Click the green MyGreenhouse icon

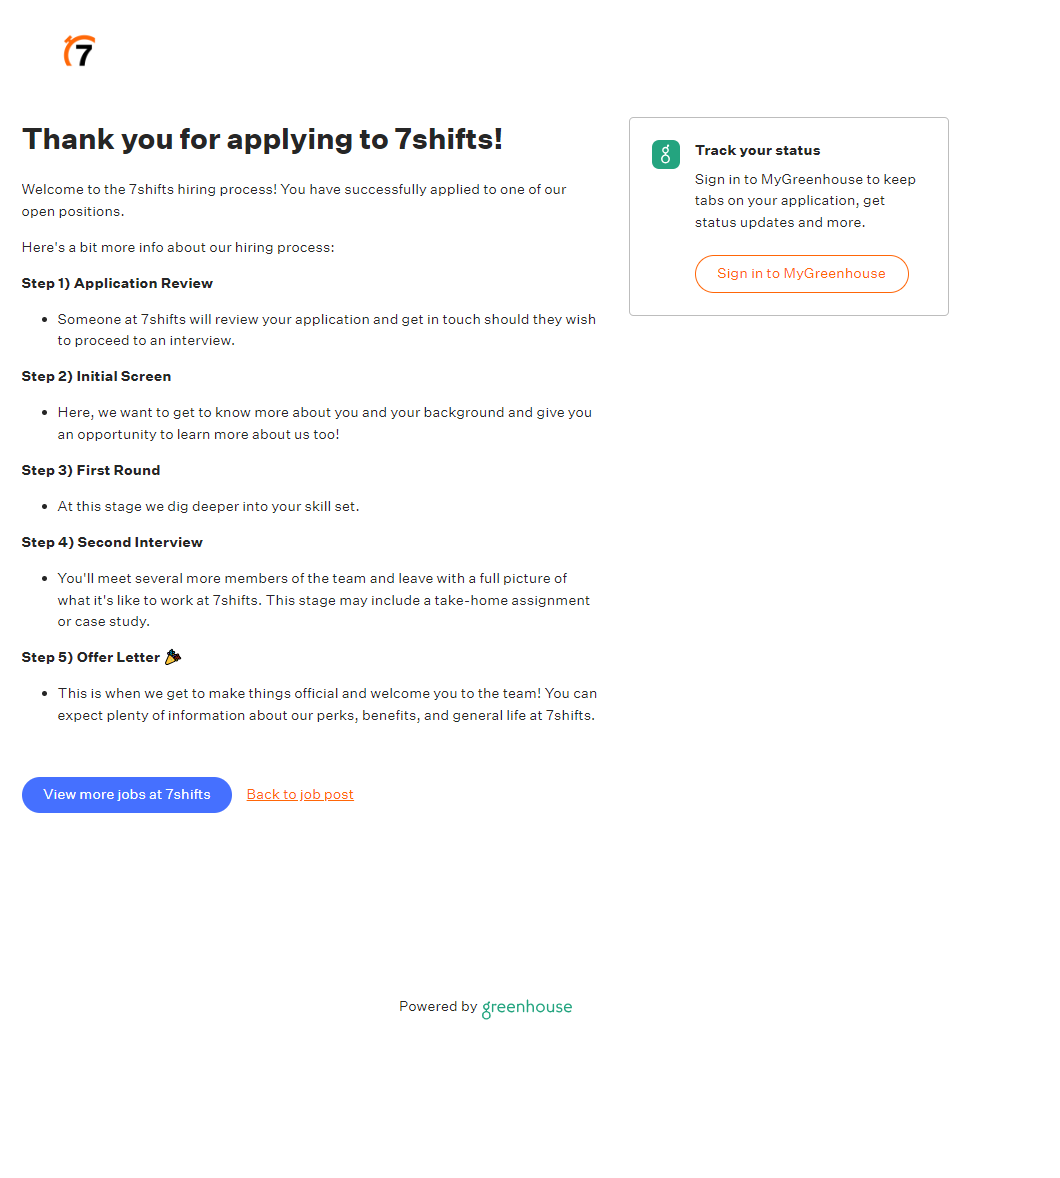pyautogui.click(x=665, y=154)
